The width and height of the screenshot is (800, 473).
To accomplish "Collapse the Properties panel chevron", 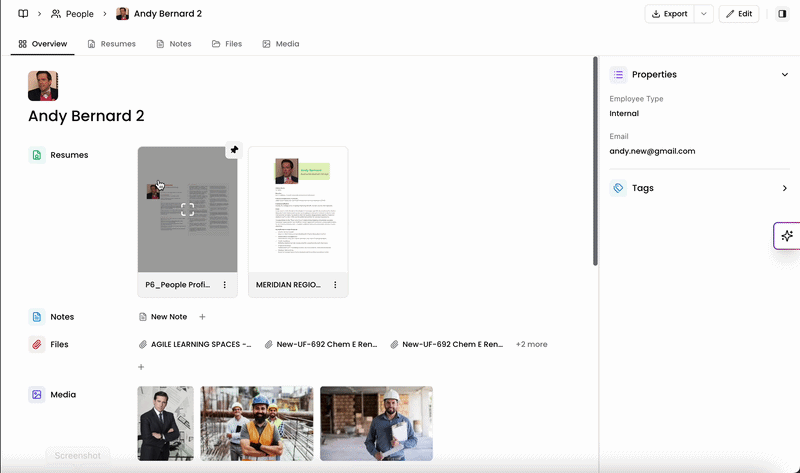I will 785,74.
